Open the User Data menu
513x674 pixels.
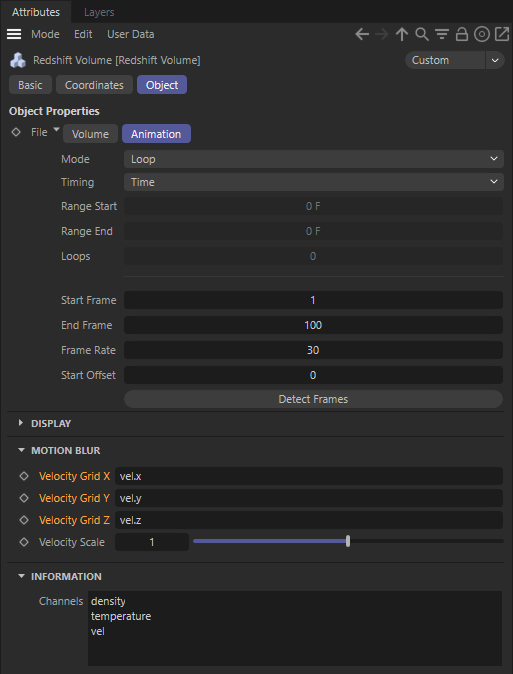coord(131,34)
